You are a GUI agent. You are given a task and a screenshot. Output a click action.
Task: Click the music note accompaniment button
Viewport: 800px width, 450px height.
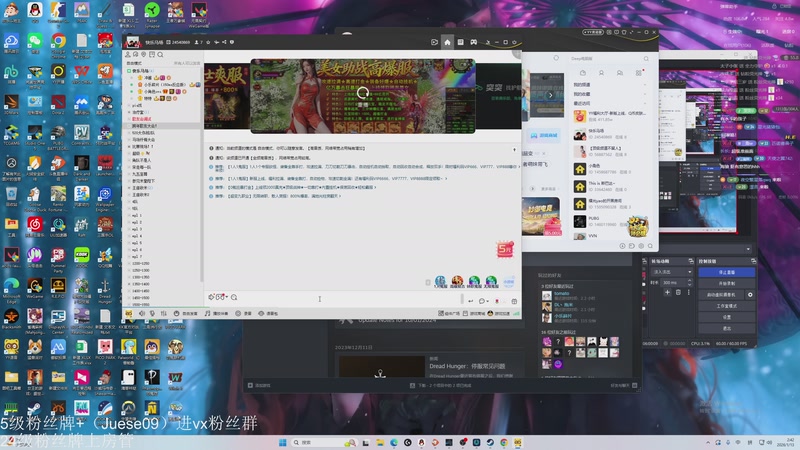[x=216, y=313]
